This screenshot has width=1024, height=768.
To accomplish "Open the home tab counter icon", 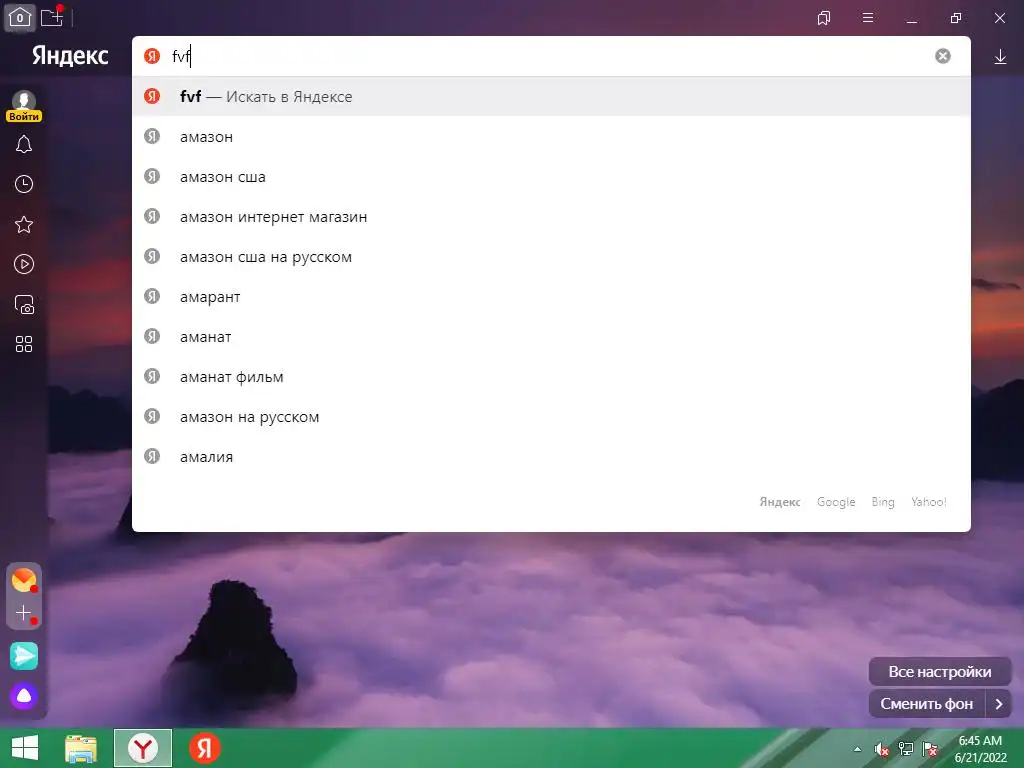I will (x=20, y=18).
